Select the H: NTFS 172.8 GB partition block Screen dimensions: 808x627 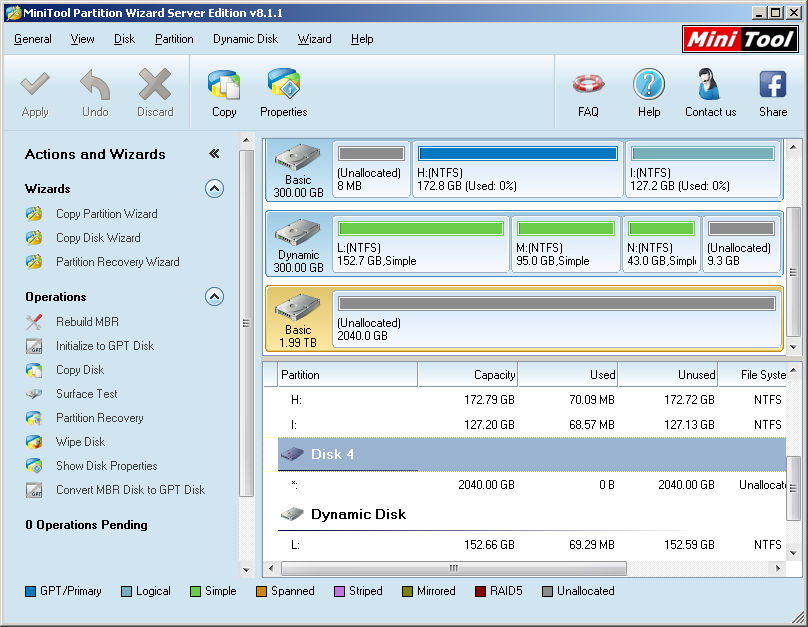[518, 170]
